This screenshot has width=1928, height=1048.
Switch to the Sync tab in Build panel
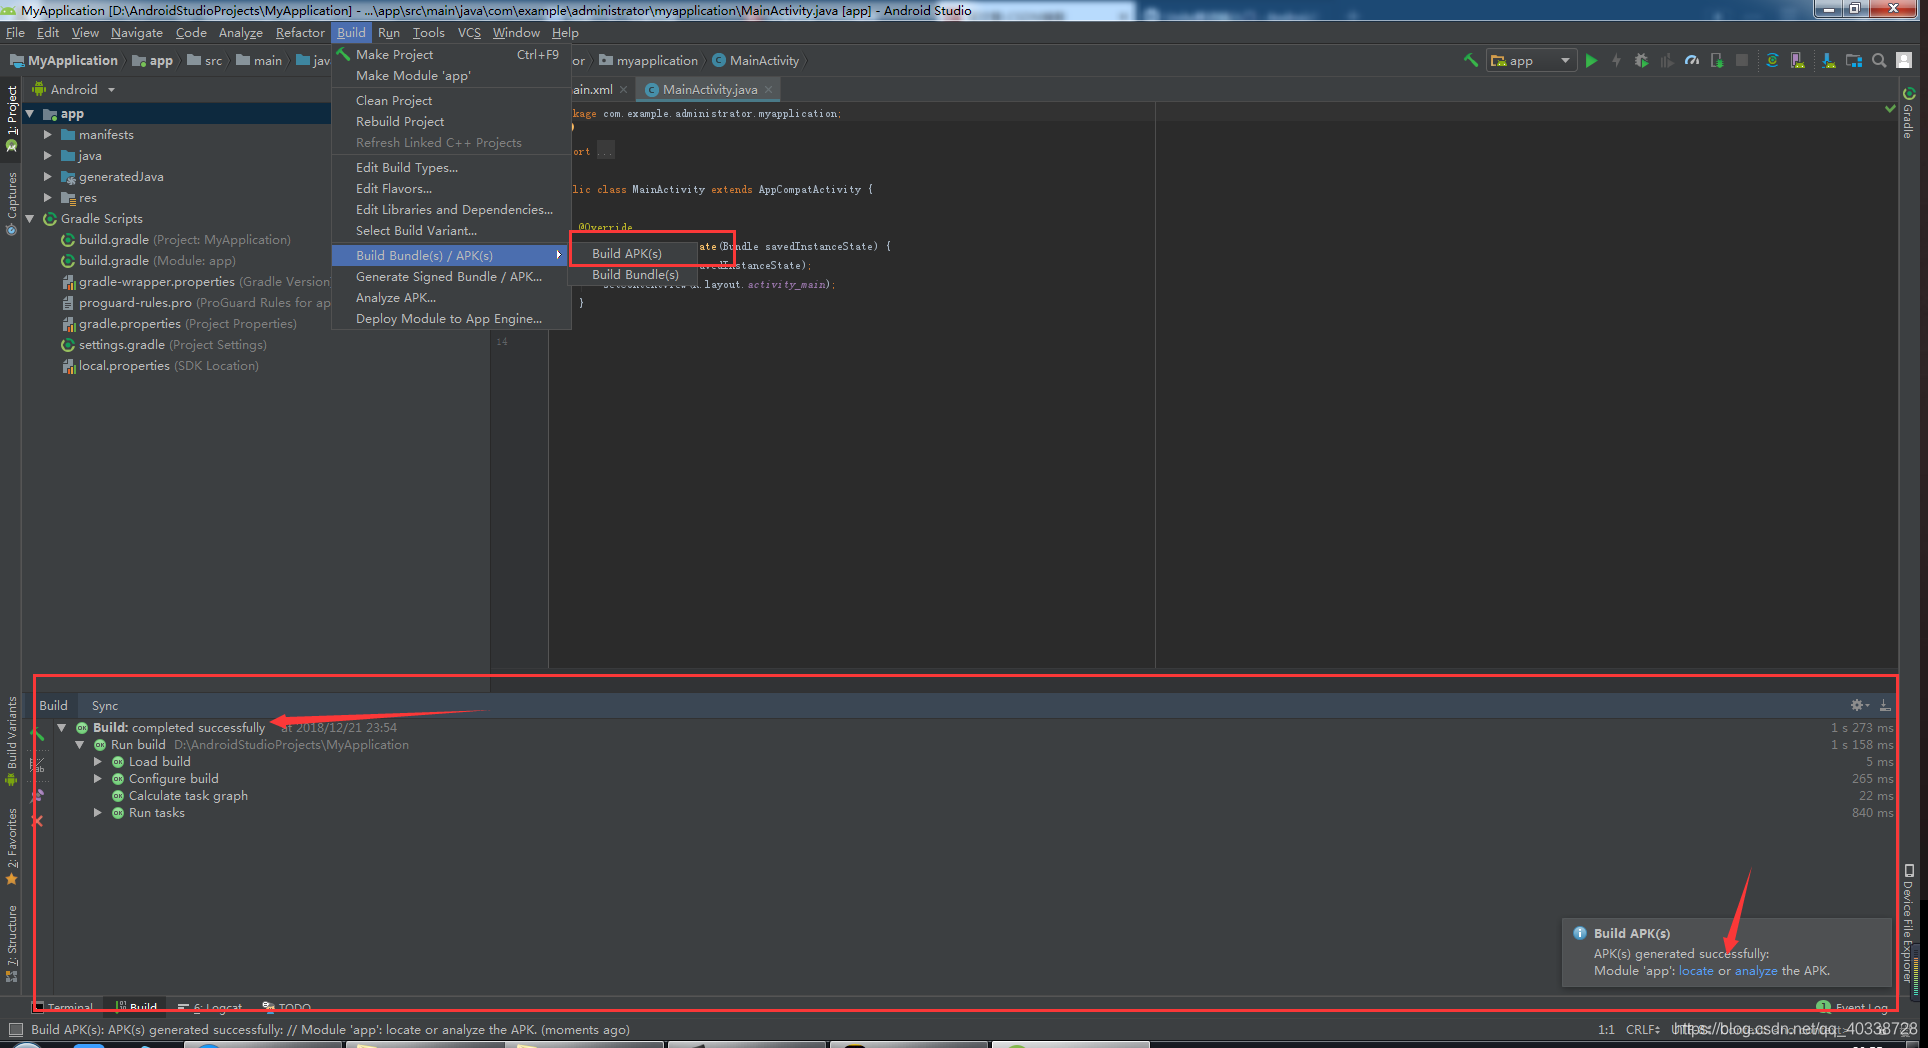coord(105,705)
